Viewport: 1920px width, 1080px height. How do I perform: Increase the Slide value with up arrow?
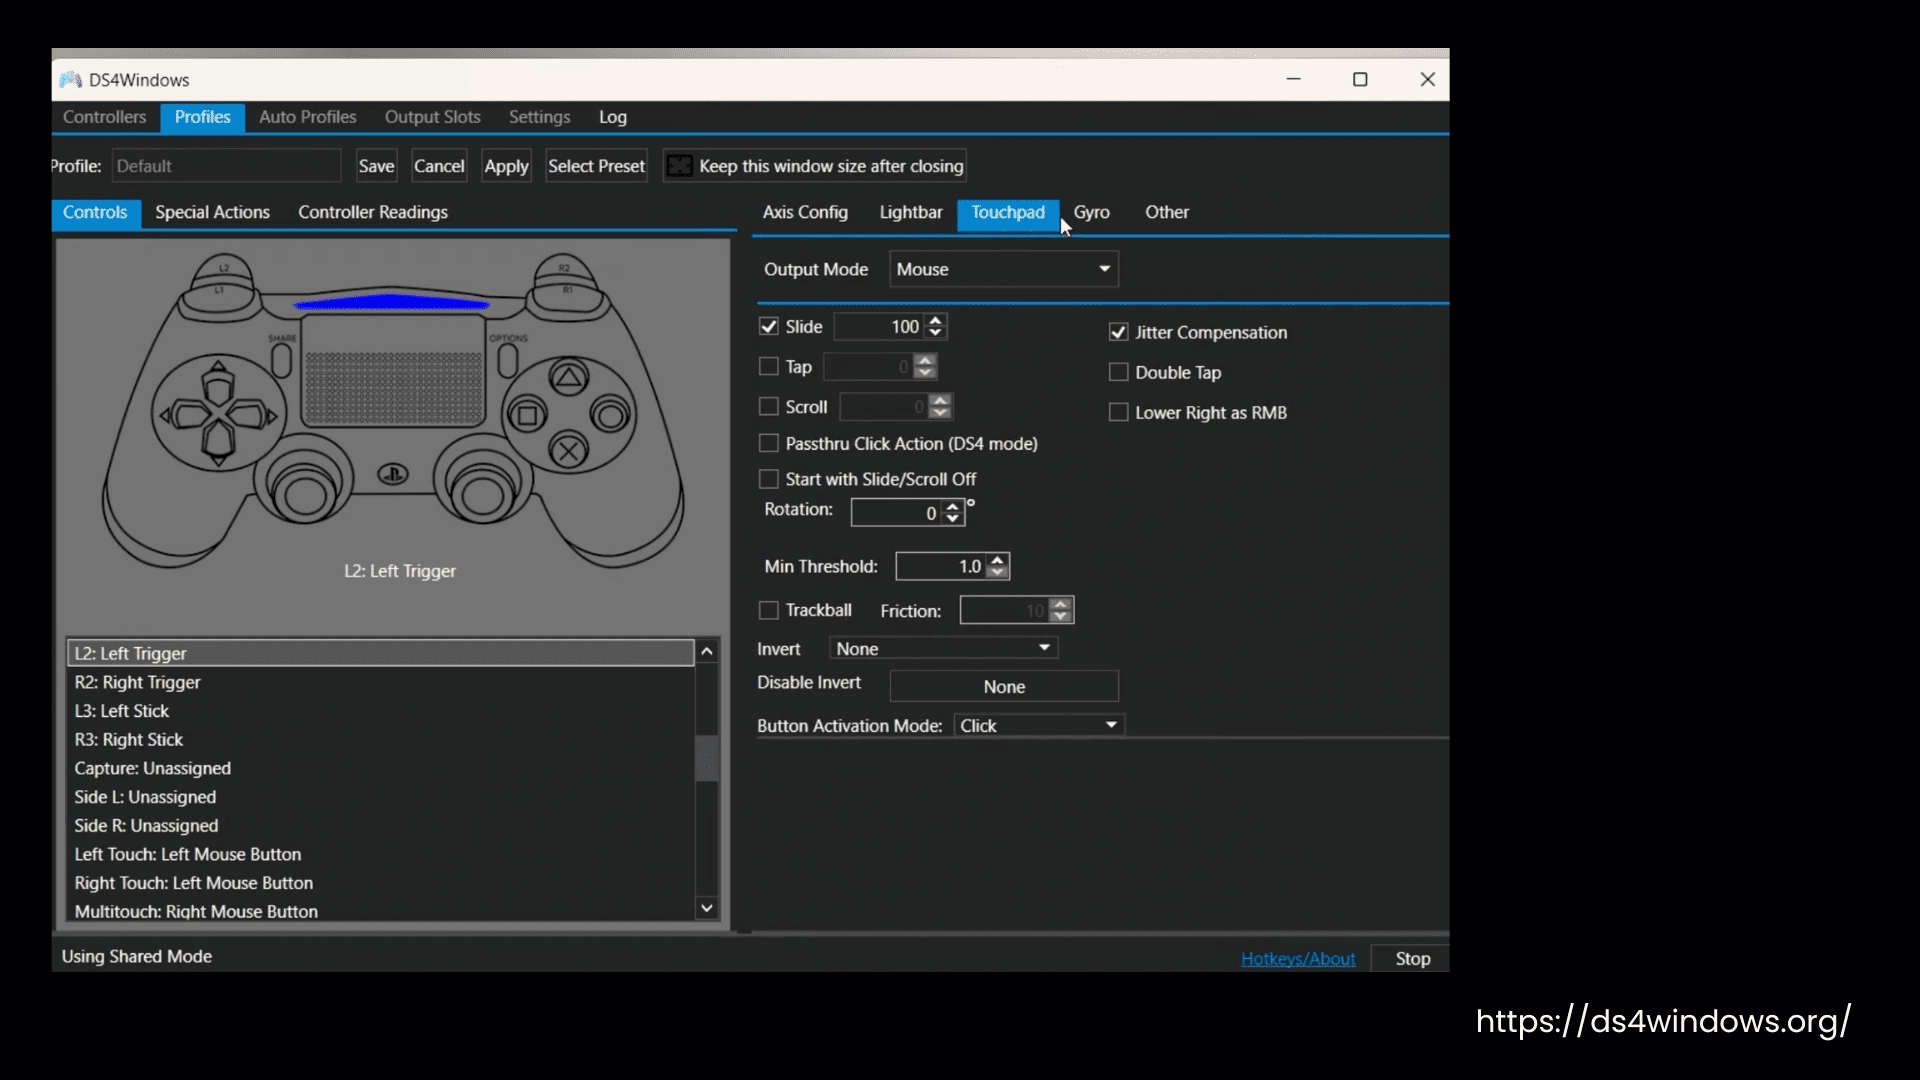[x=935, y=320]
